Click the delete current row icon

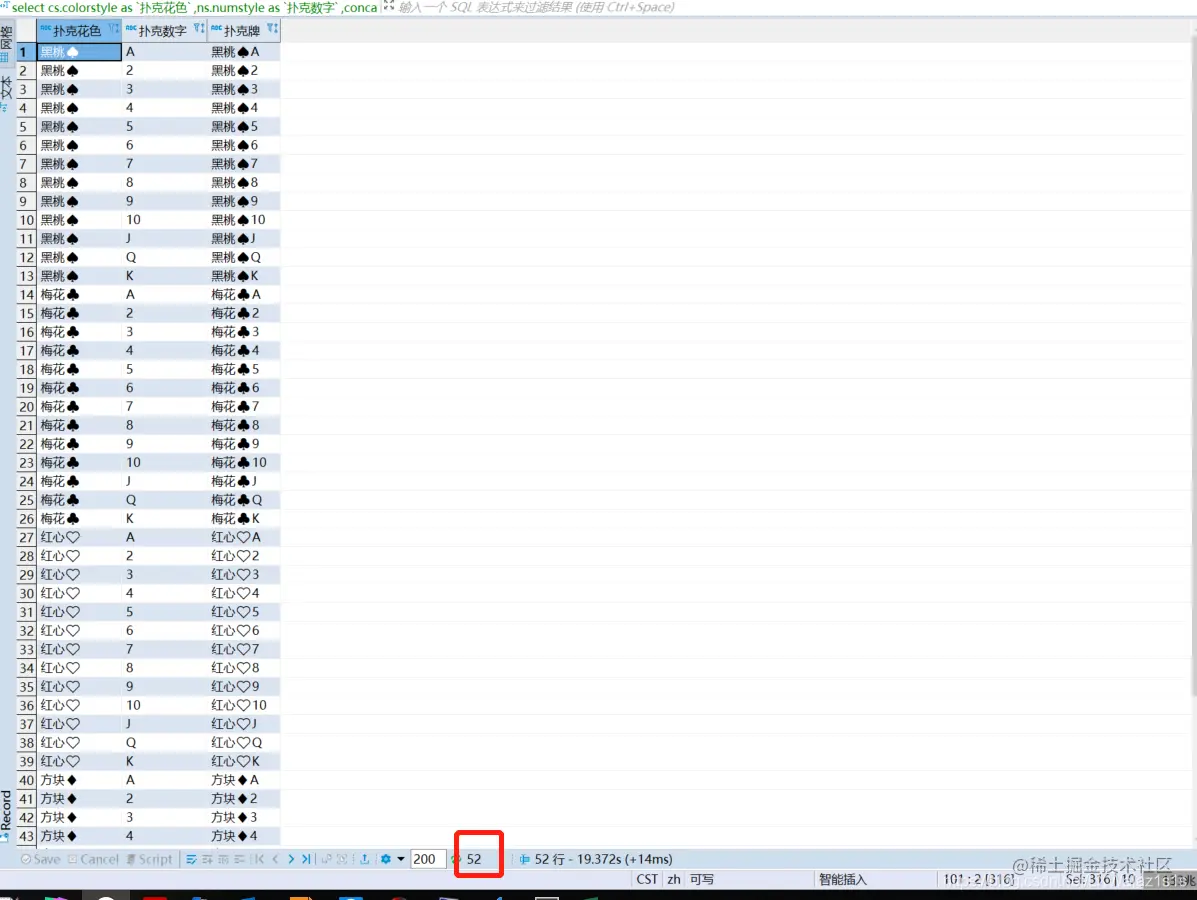[x=239, y=859]
